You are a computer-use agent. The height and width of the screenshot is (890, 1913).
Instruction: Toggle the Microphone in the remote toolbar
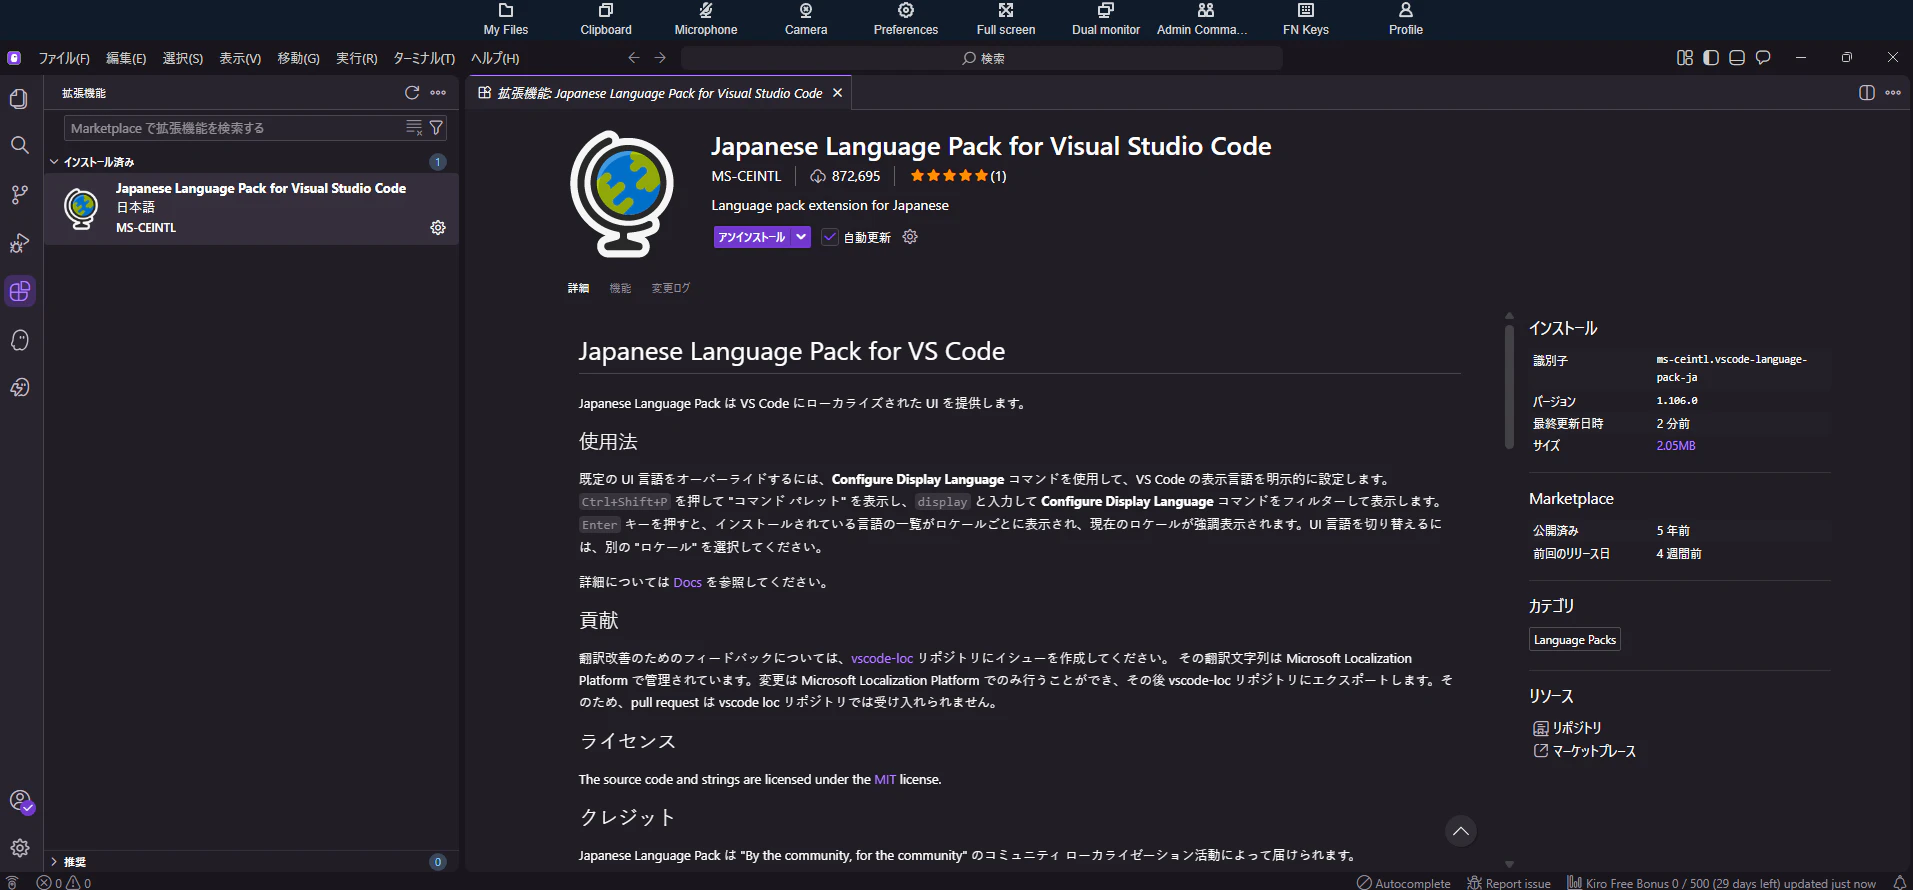(x=706, y=19)
